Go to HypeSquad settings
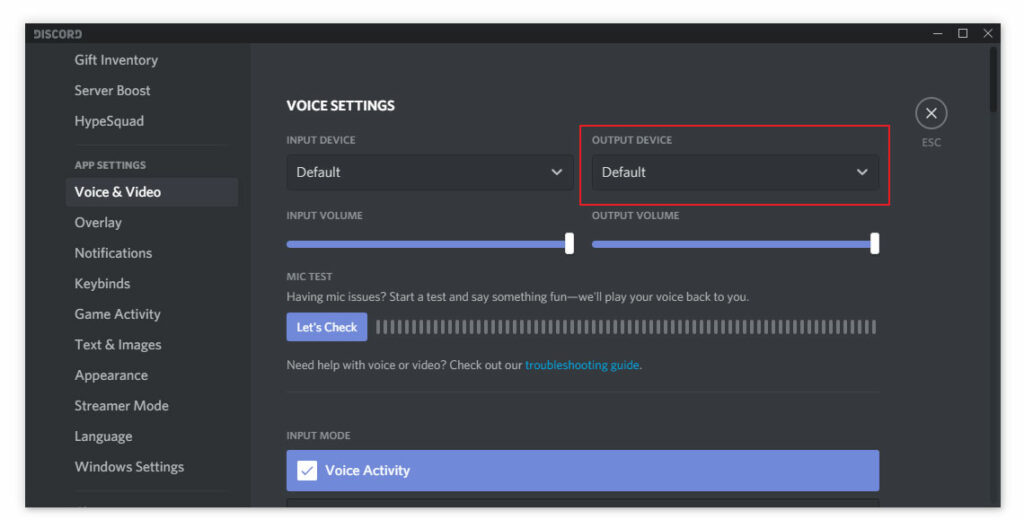1024x520 pixels. [108, 122]
